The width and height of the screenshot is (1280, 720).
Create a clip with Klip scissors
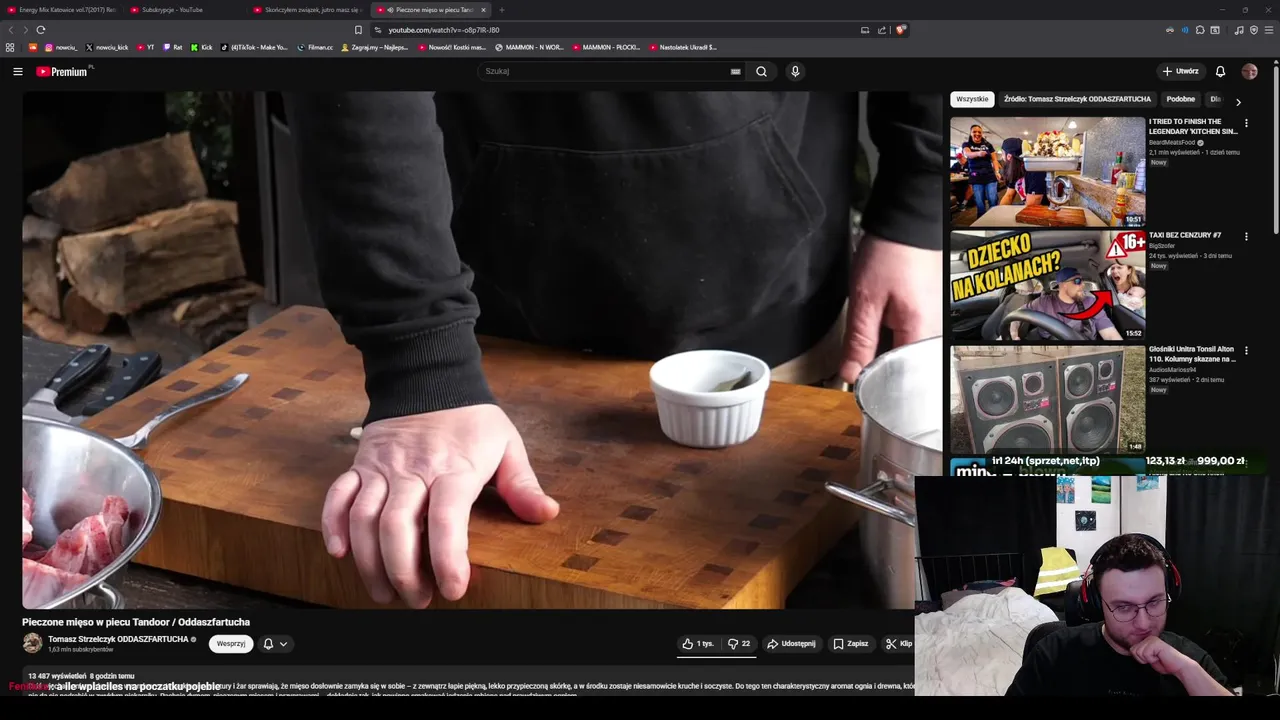point(898,644)
